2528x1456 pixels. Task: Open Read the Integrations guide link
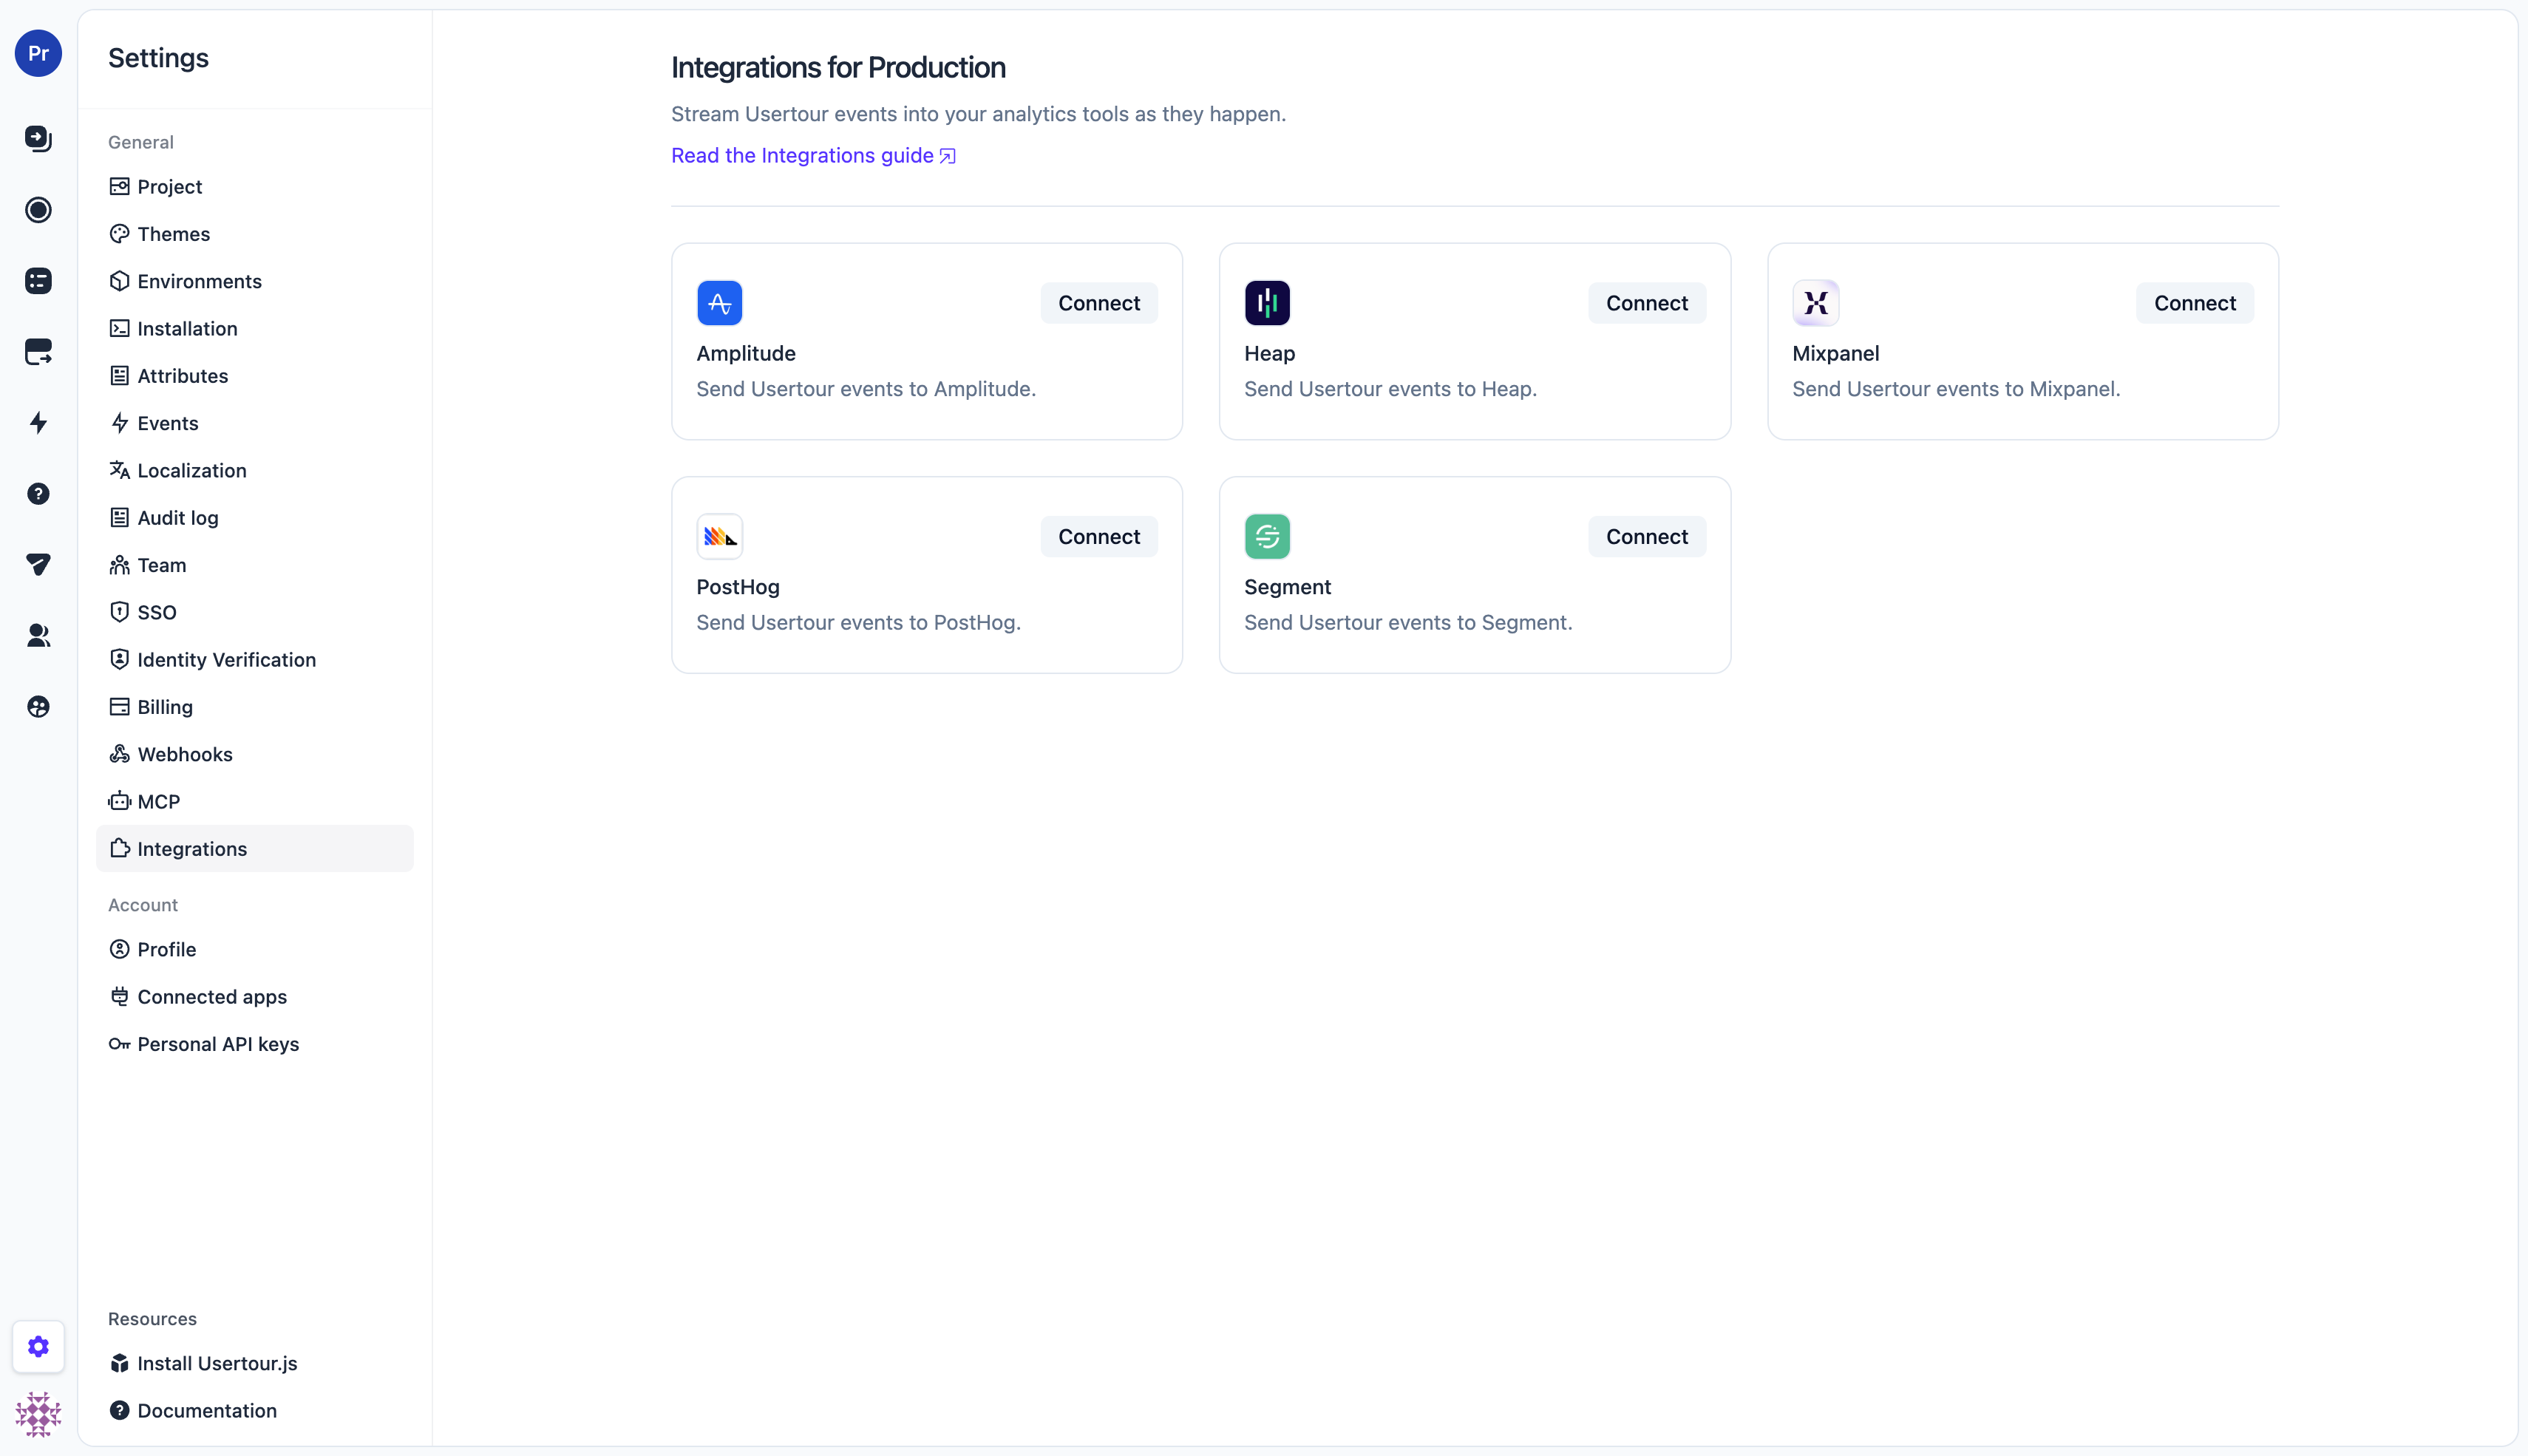point(813,156)
